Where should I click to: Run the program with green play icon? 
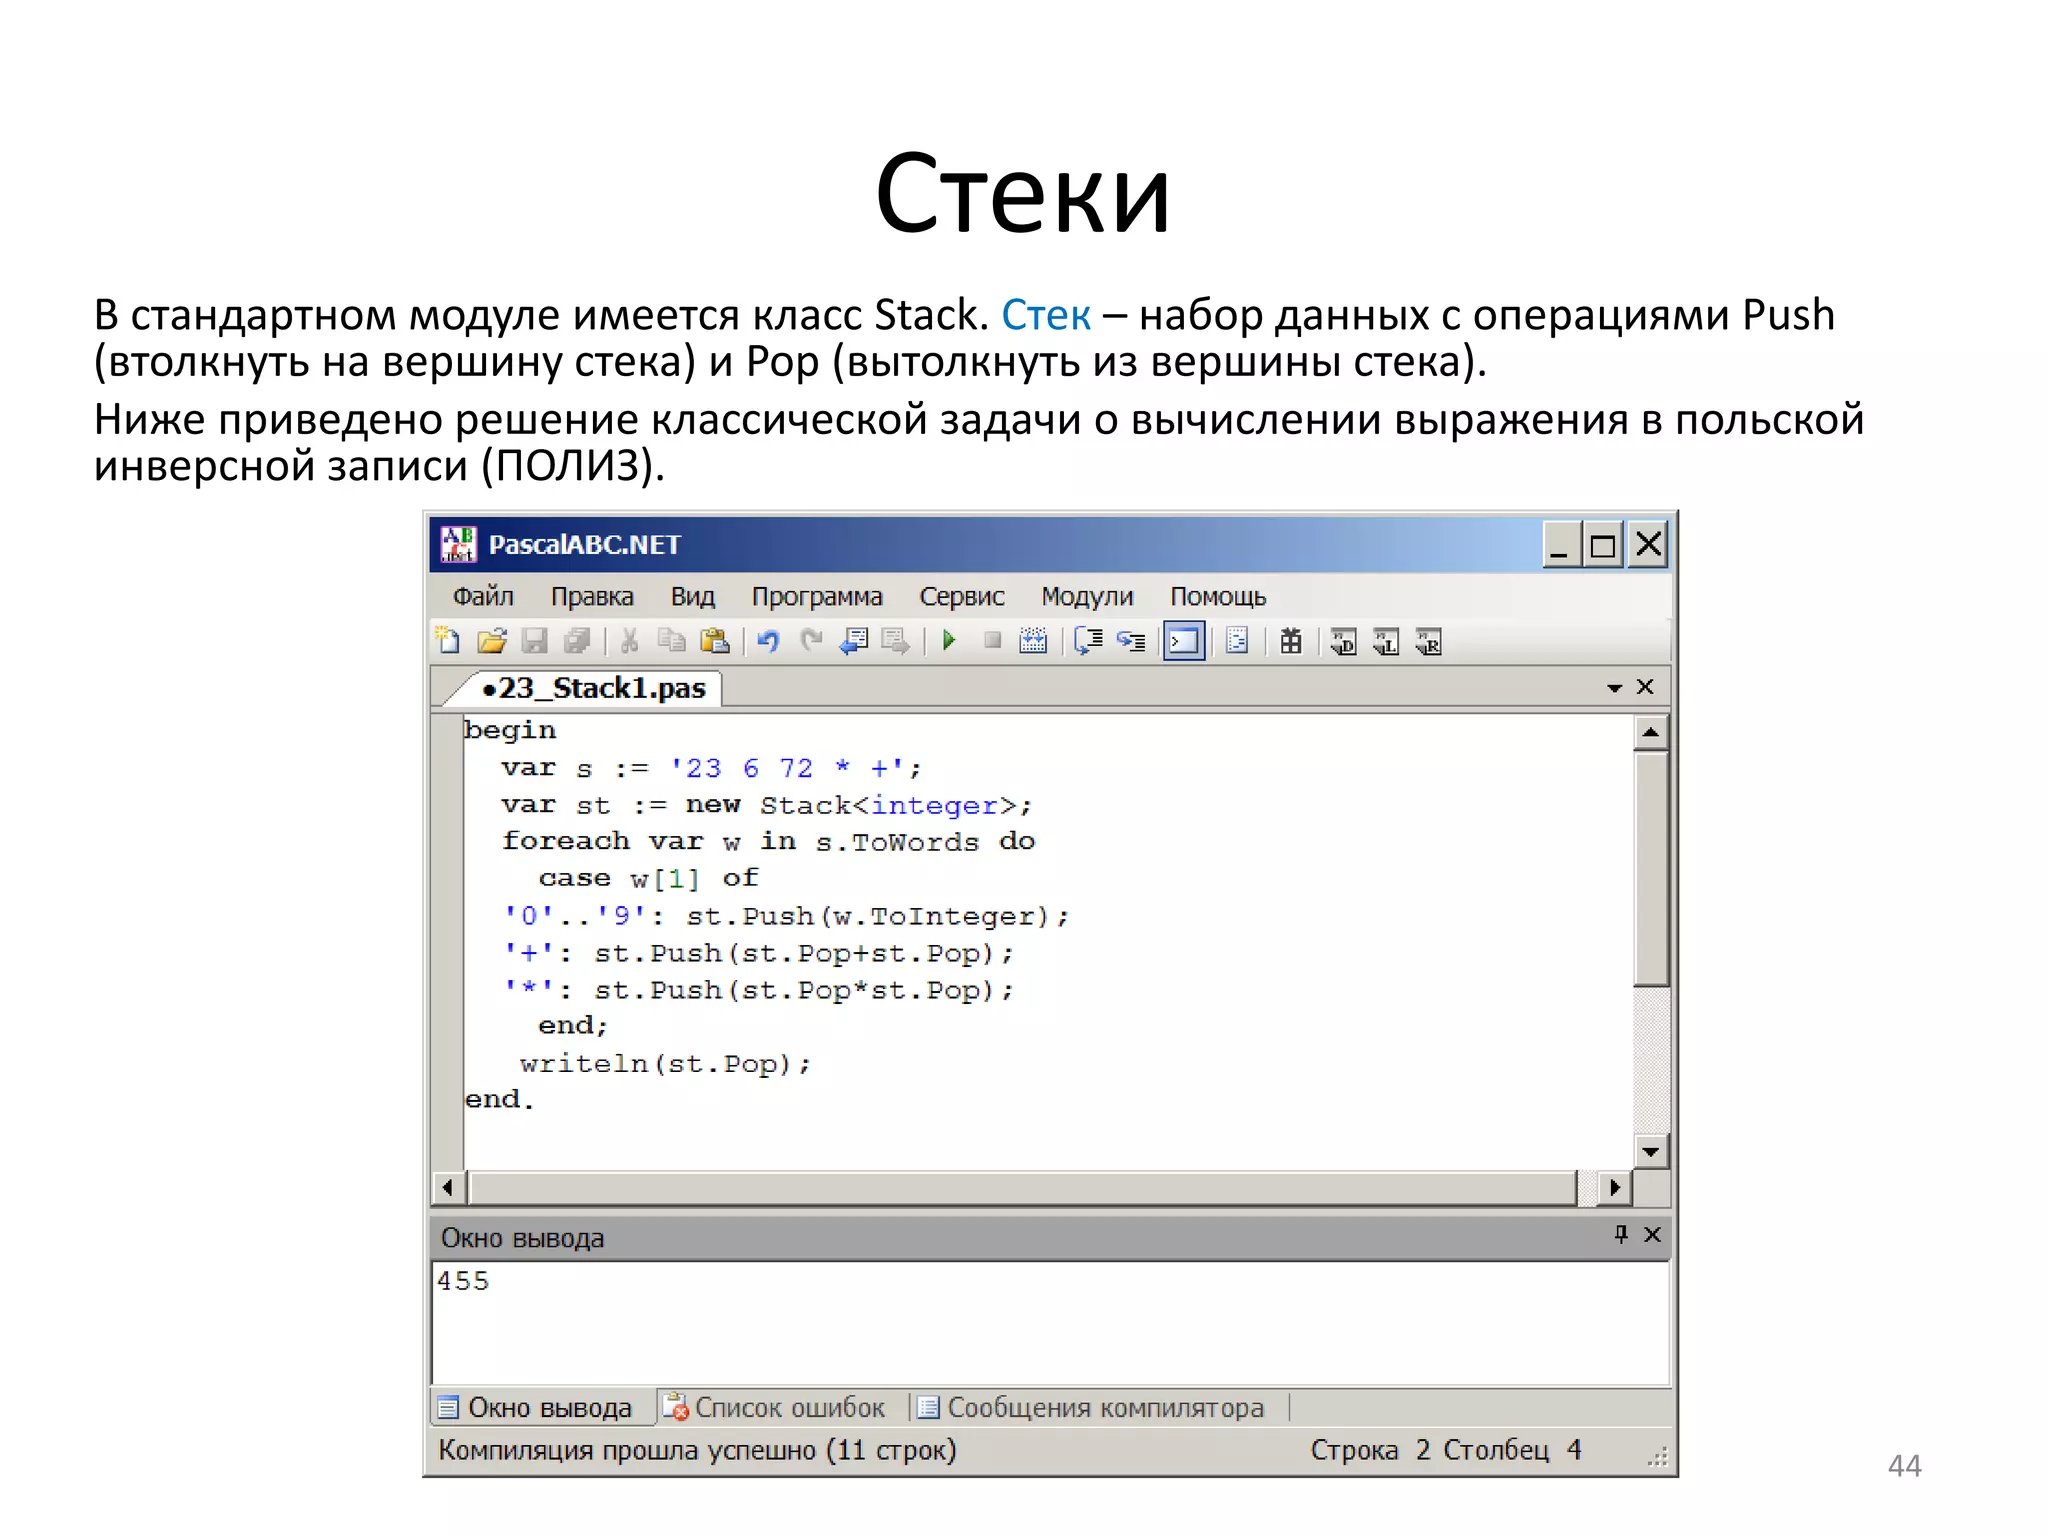pyautogui.click(x=949, y=641)
